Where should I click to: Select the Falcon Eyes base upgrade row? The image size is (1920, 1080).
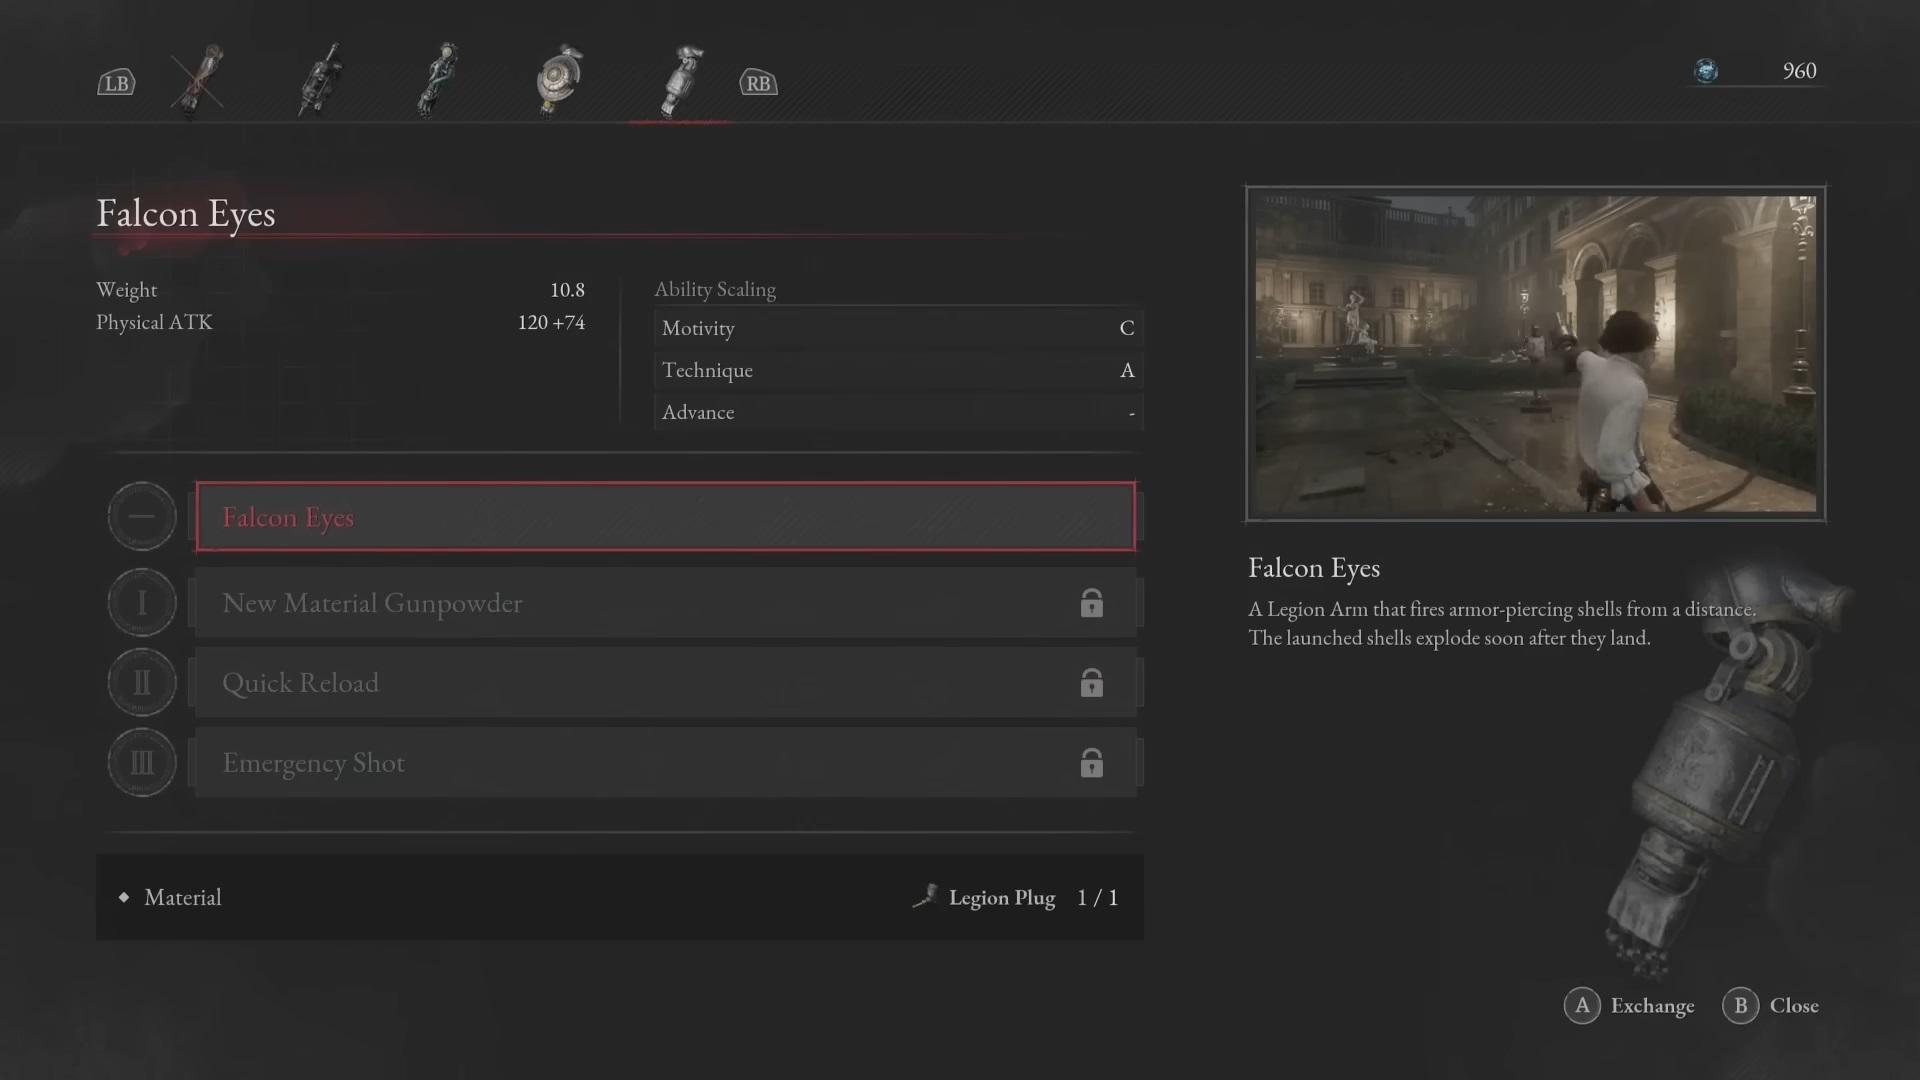coord(666,517)
